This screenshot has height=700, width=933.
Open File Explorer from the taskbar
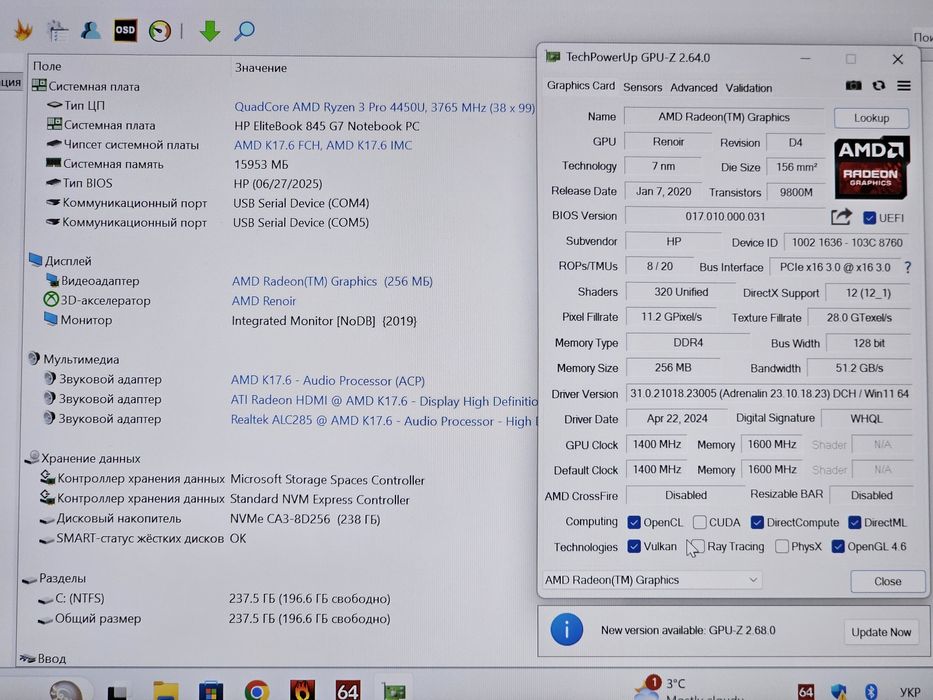tap(166, 691)
